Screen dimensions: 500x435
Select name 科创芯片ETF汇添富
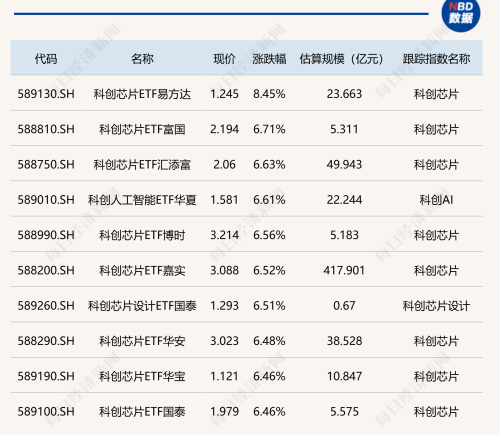pyautogui.click(x=142, y=165)
